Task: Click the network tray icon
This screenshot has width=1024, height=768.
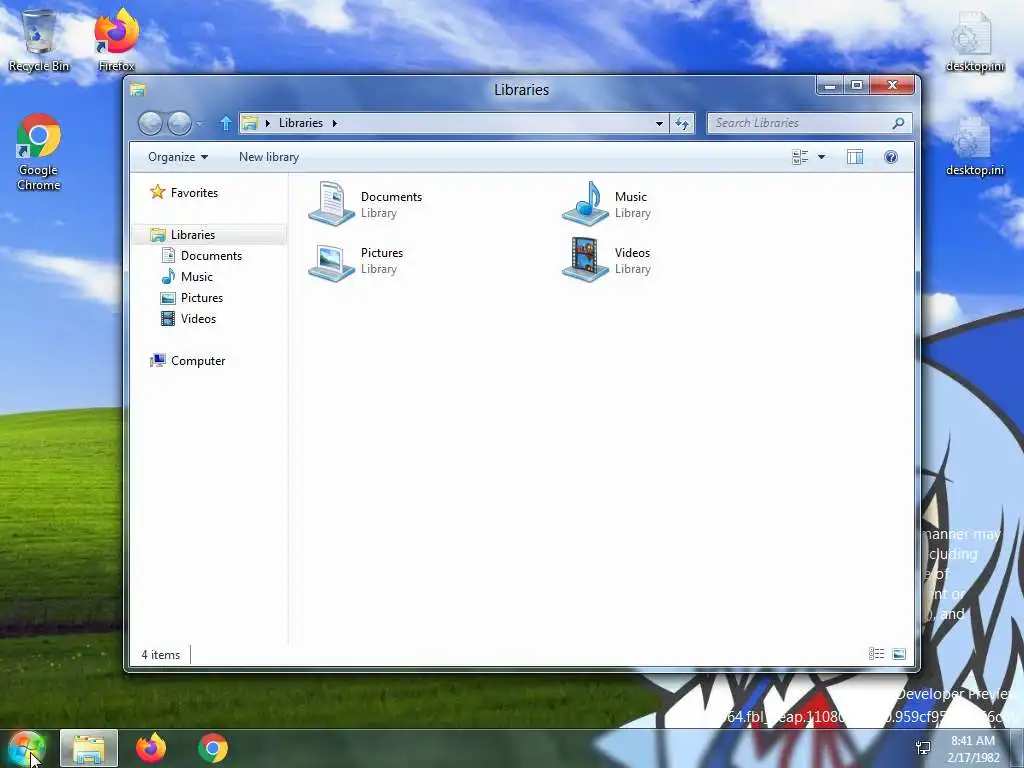Action: 923,748
